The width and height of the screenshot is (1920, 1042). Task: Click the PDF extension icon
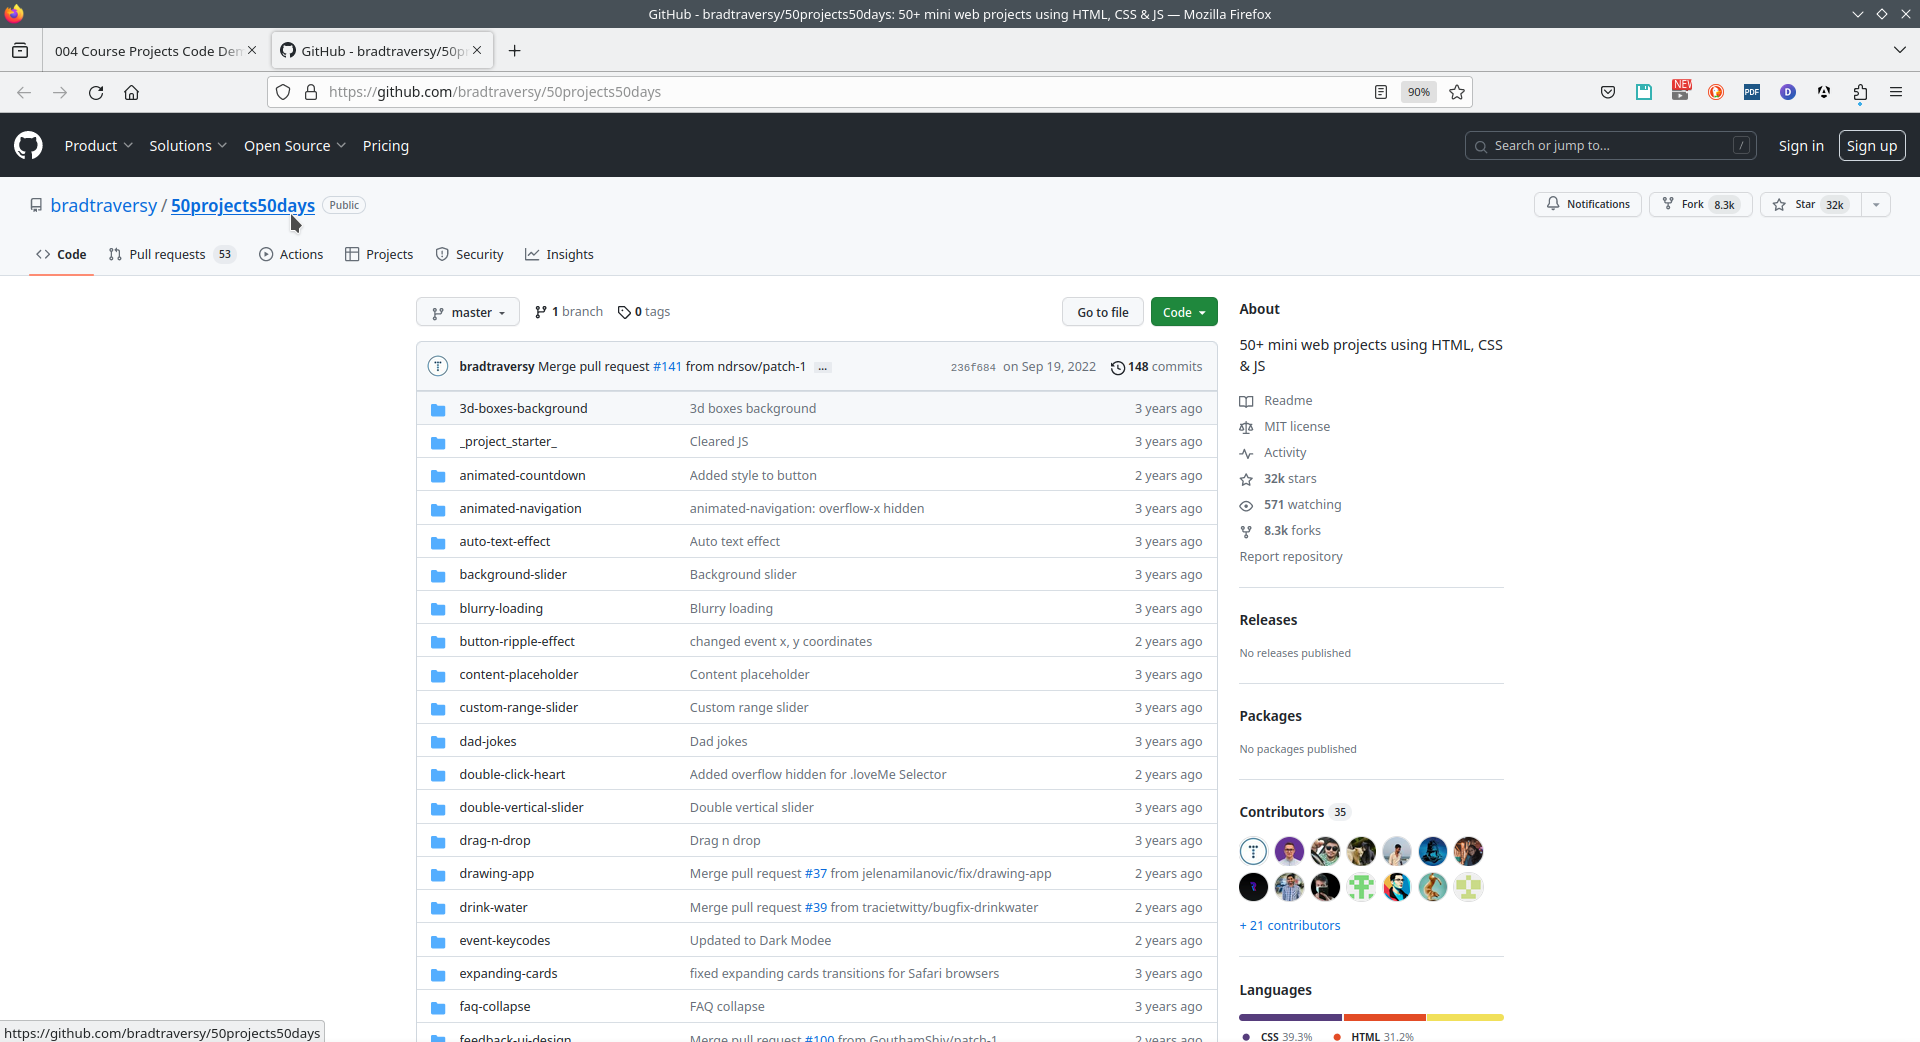click(1752, 92)
